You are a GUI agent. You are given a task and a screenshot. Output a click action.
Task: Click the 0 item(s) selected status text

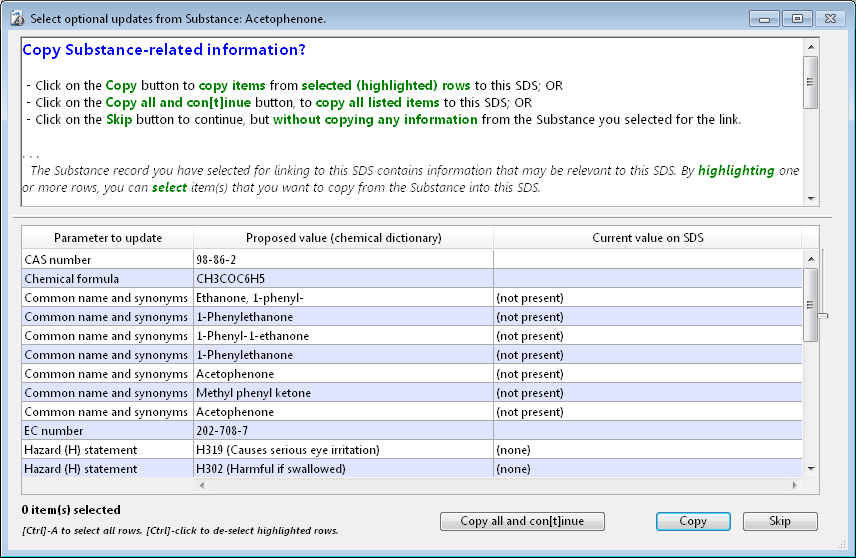[x=71, y=509]
